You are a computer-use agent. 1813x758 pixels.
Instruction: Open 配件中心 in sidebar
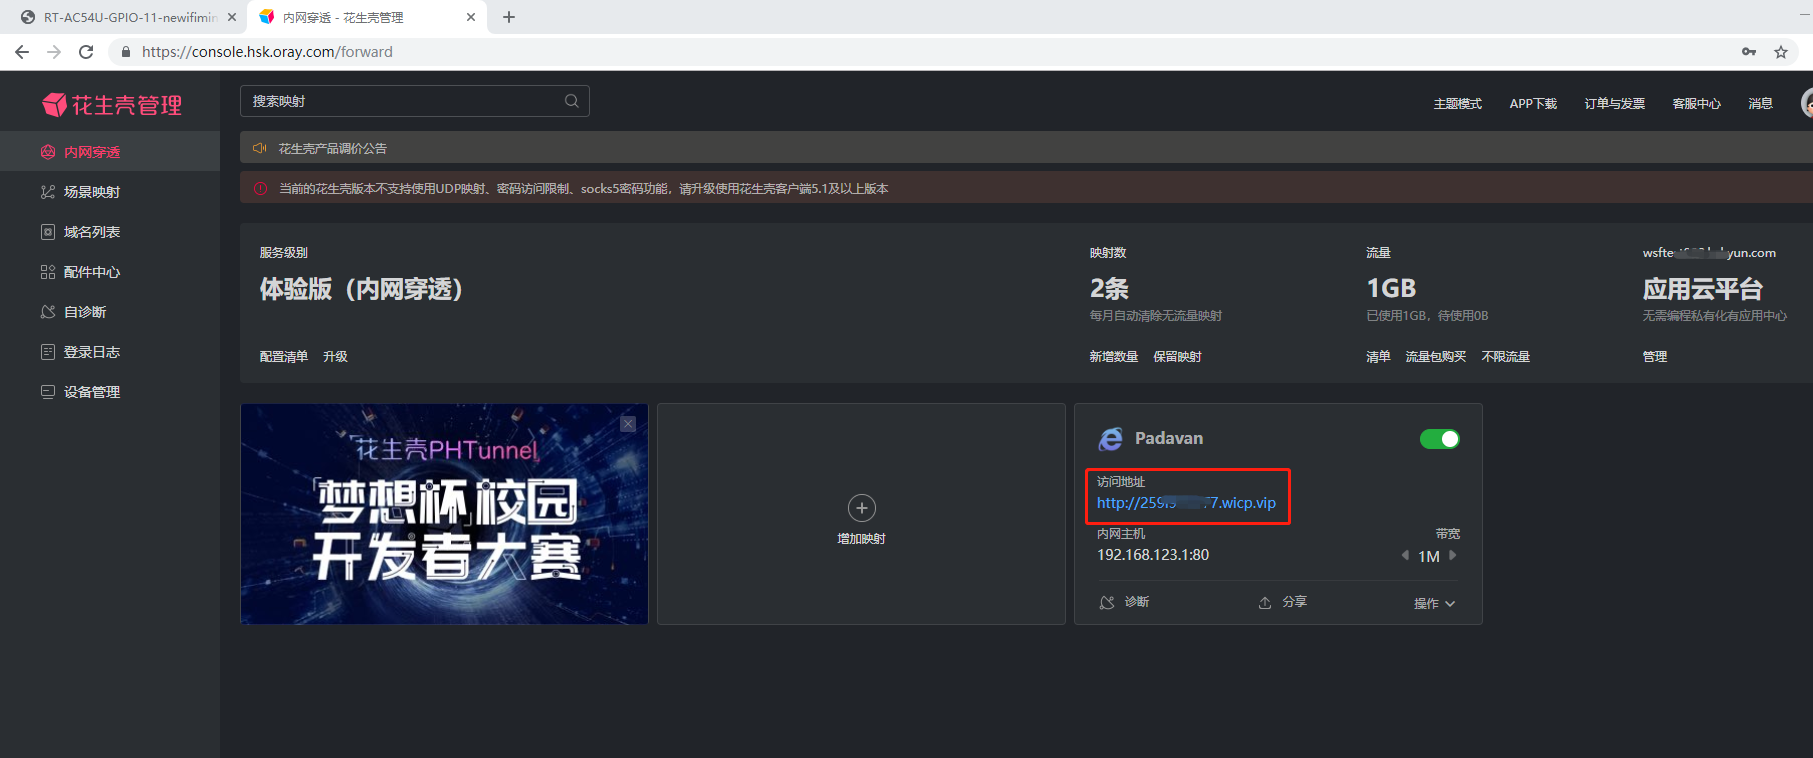pos(110,271)
